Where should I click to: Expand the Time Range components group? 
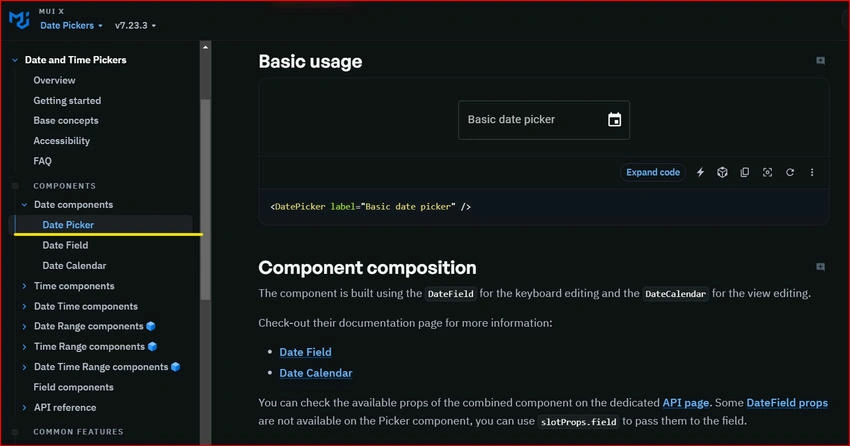[x=24, y=347]
